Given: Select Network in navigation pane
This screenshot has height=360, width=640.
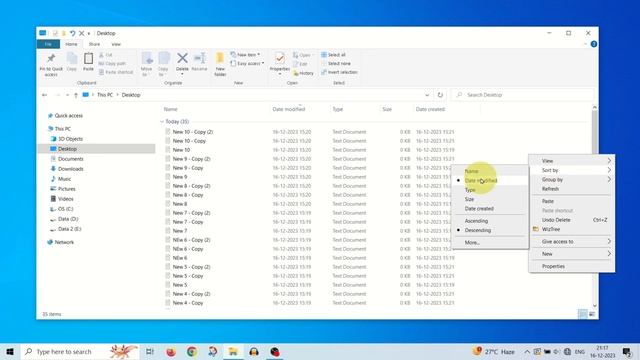Looking at the screenshot, I should (x=64, y=242).
